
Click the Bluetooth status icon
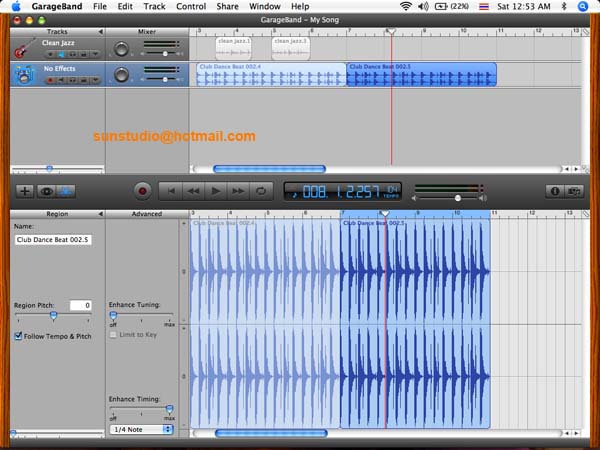tap(564, 7)
